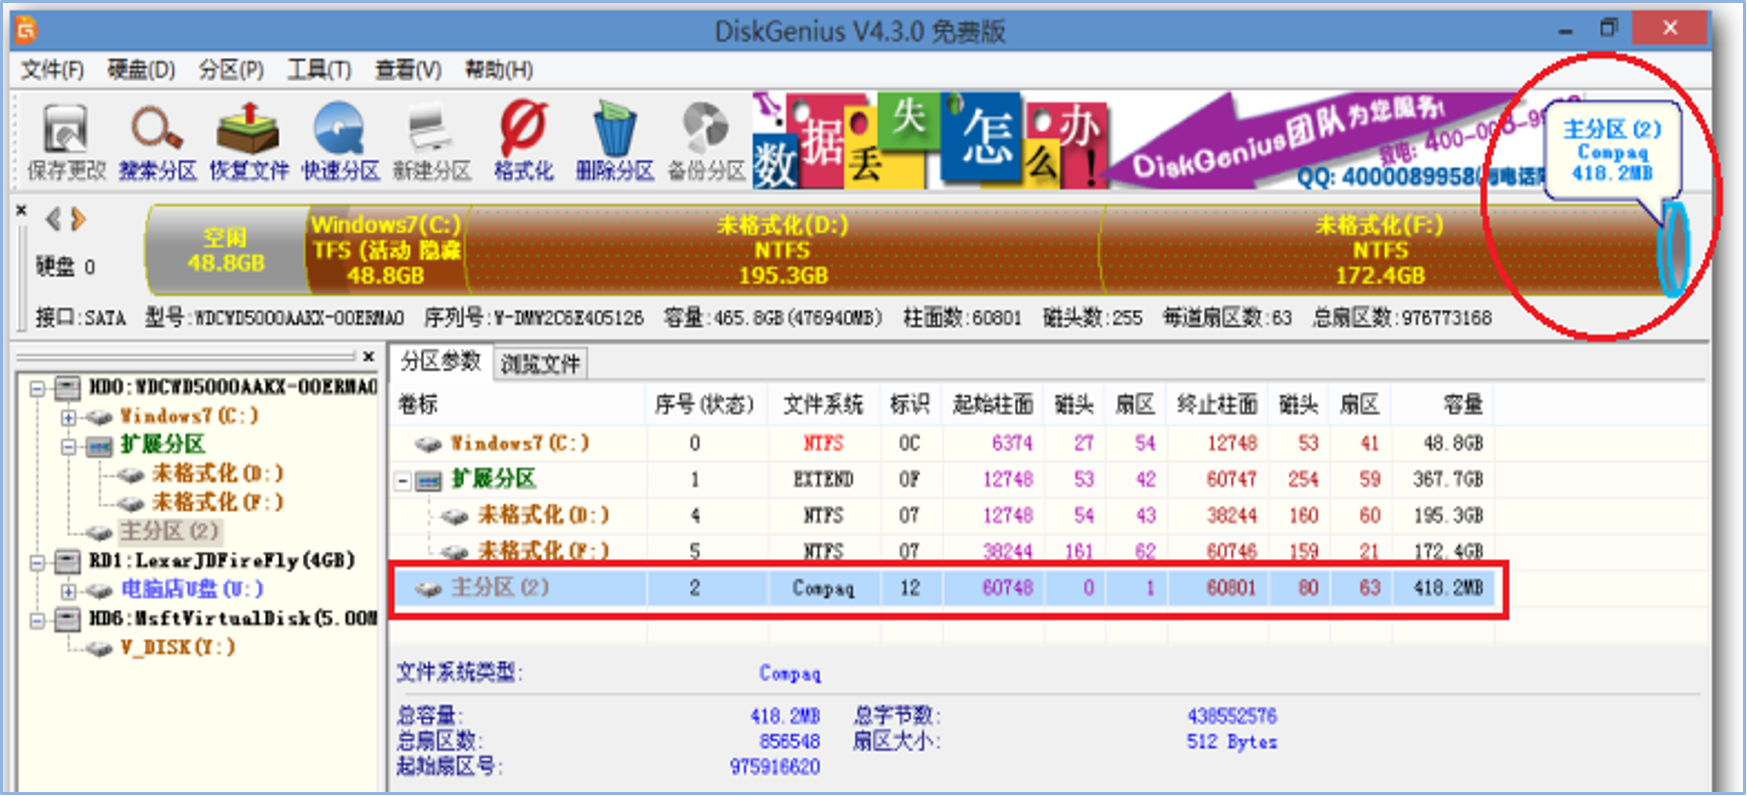Collapse the RD1 LexarJDFireFly tree node

point(38,562)
